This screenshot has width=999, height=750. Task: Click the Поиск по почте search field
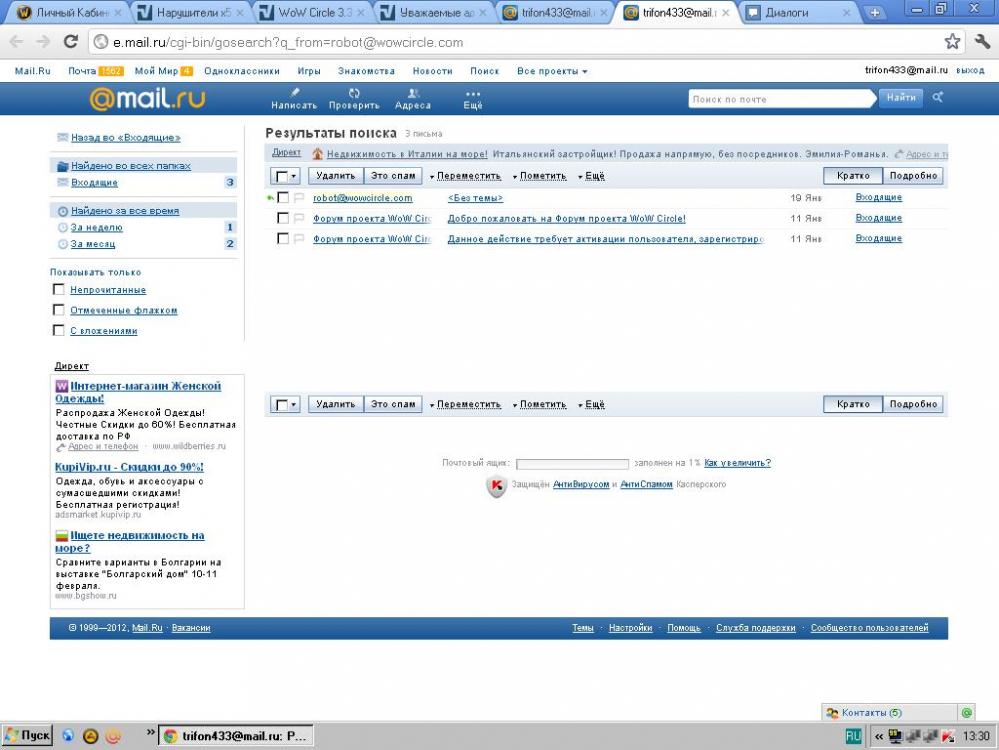(x=780, y=98)
